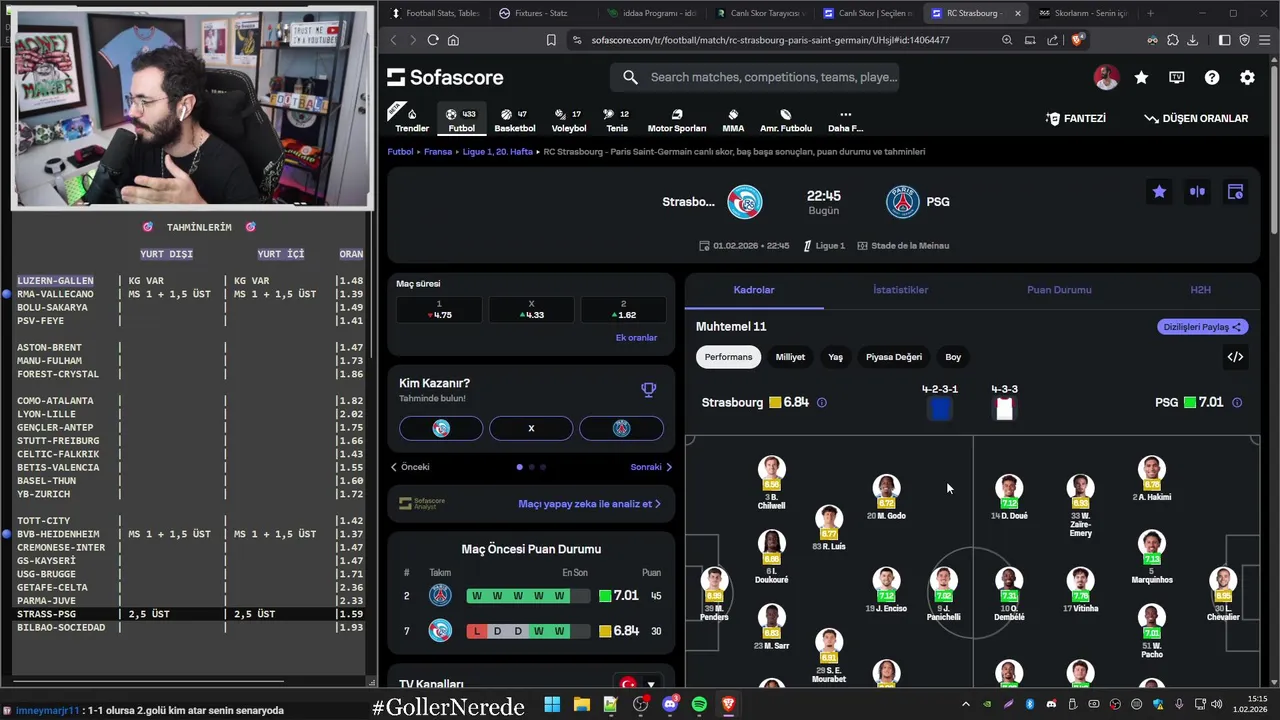Screen dimensions: 1280x720
Task: Open the Trendler sport category
Action: (412, 120)
